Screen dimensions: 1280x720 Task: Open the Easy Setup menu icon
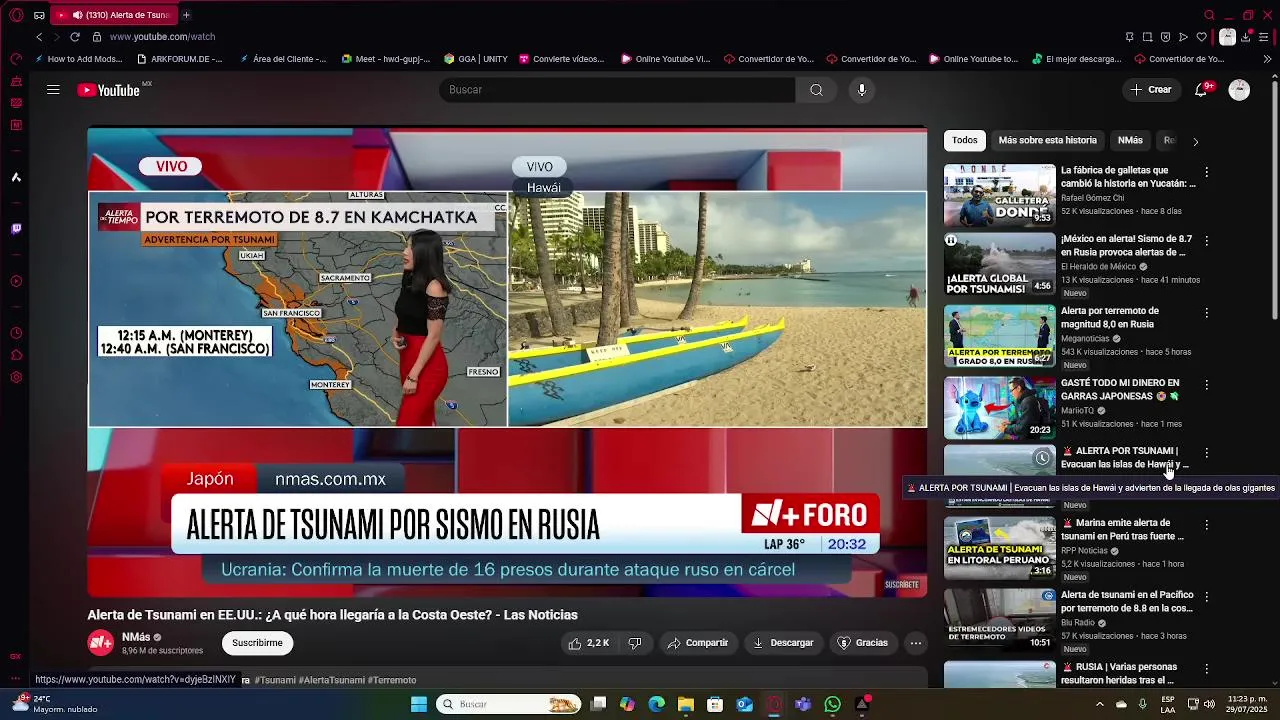point(1265,37)
